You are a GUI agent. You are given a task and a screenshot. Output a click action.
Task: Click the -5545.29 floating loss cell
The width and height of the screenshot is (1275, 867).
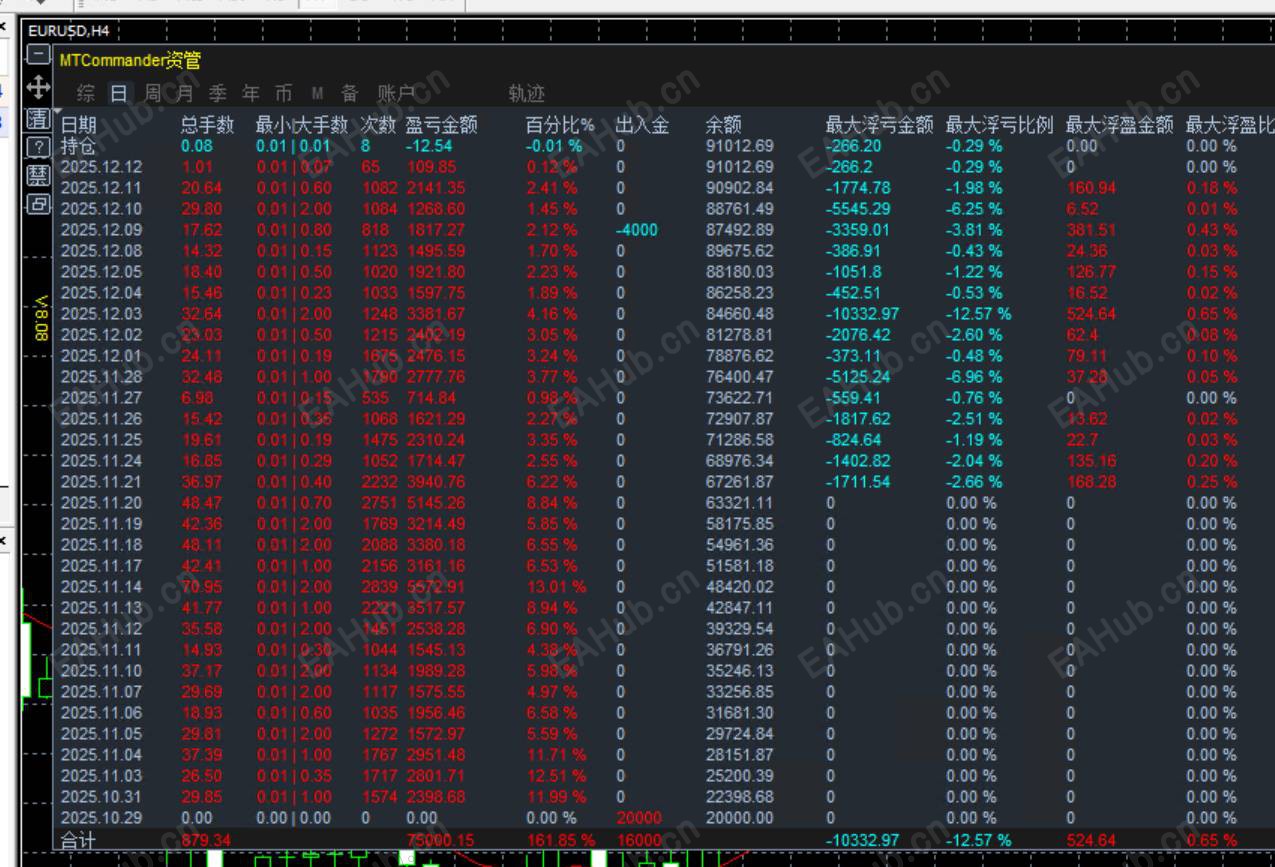(858, 209)
